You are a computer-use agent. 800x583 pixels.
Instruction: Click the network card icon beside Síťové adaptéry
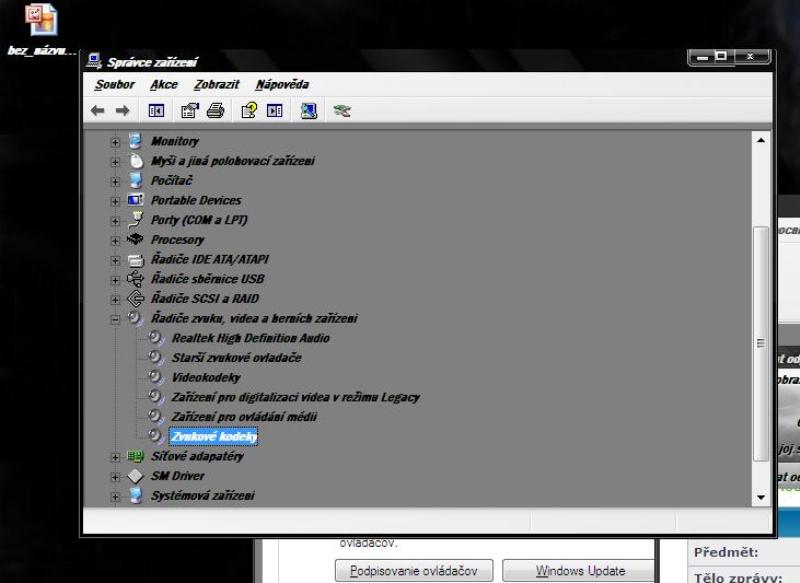[x=135, y=456]
